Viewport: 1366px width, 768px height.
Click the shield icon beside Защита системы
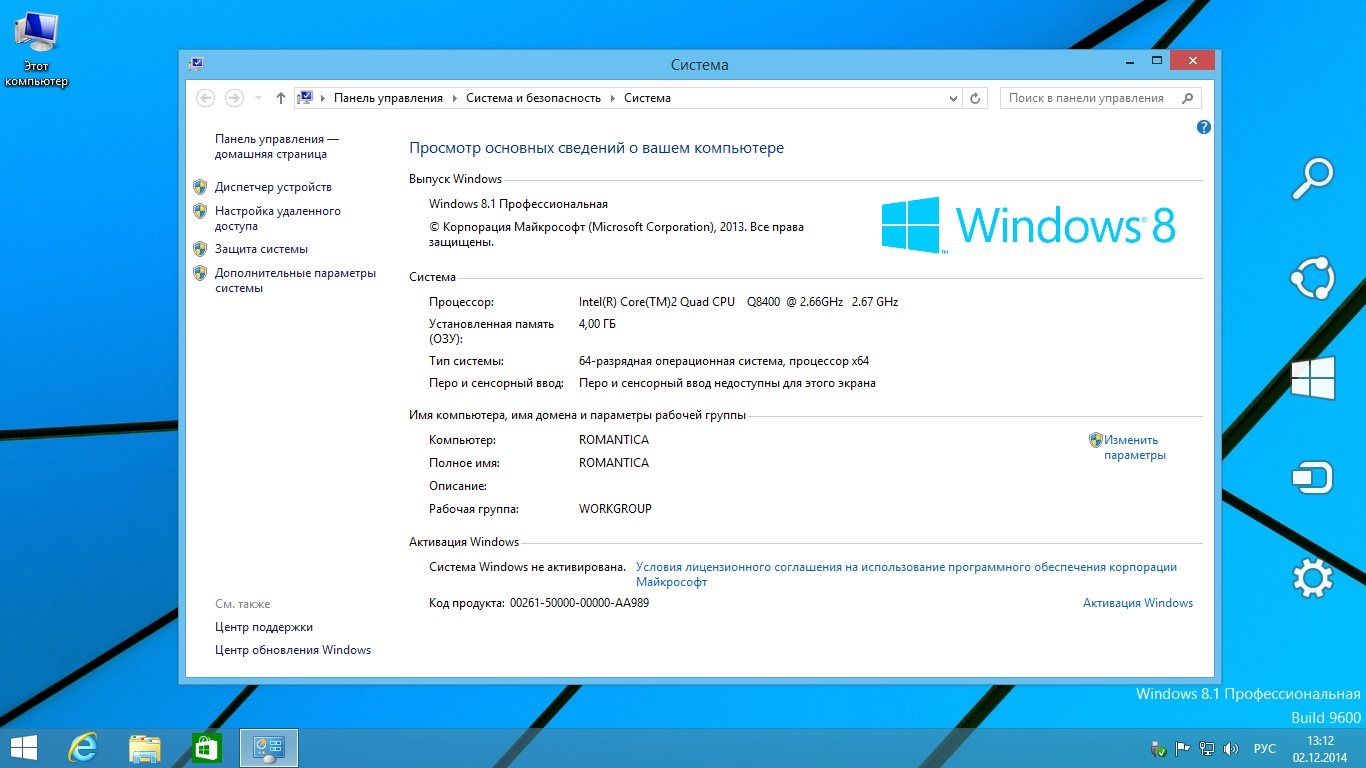coord(199,249)
